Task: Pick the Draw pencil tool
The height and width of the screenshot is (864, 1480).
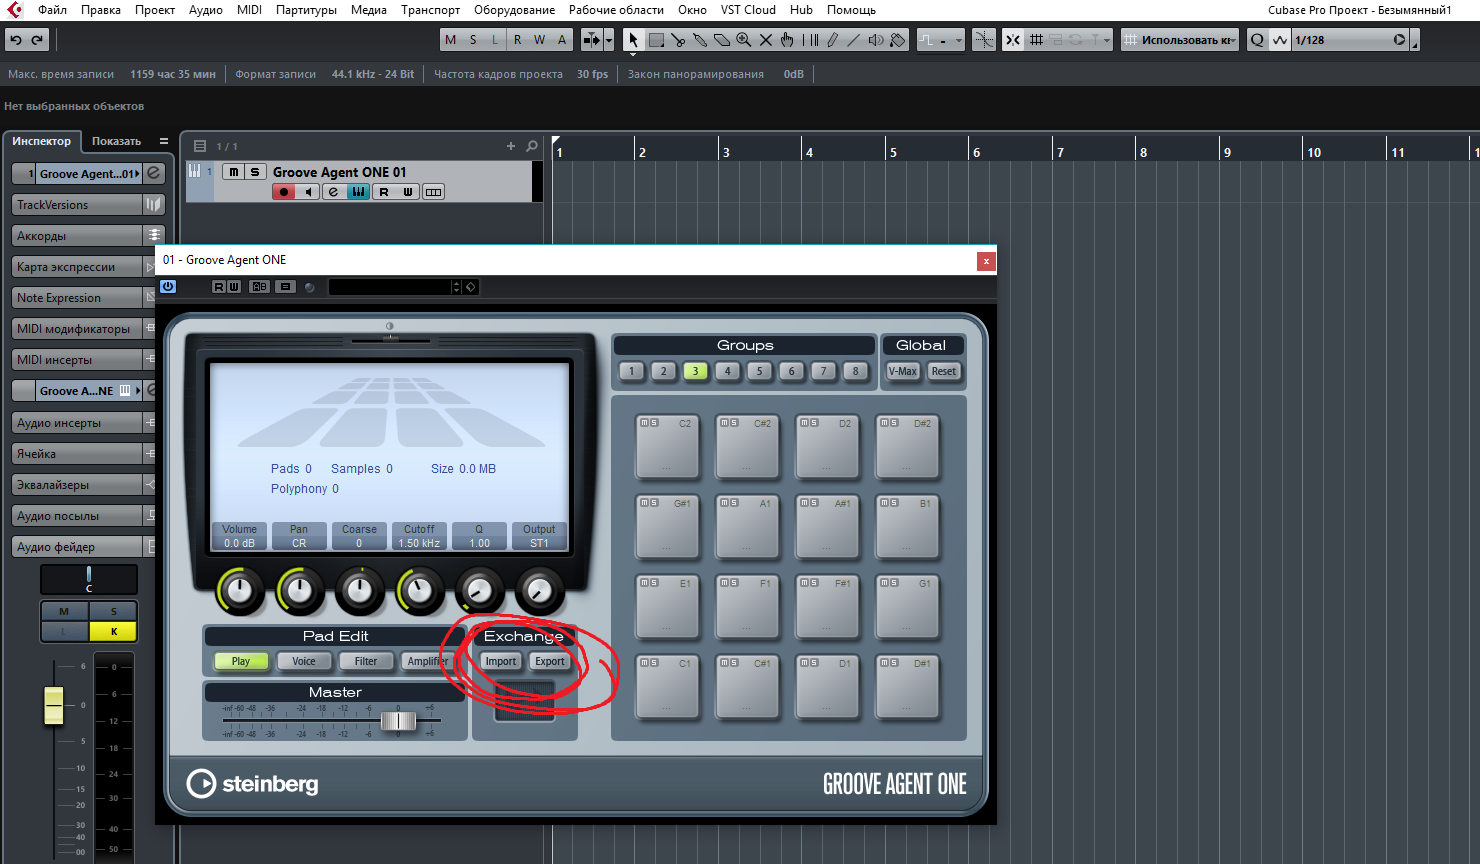Action: pos(832,40)
